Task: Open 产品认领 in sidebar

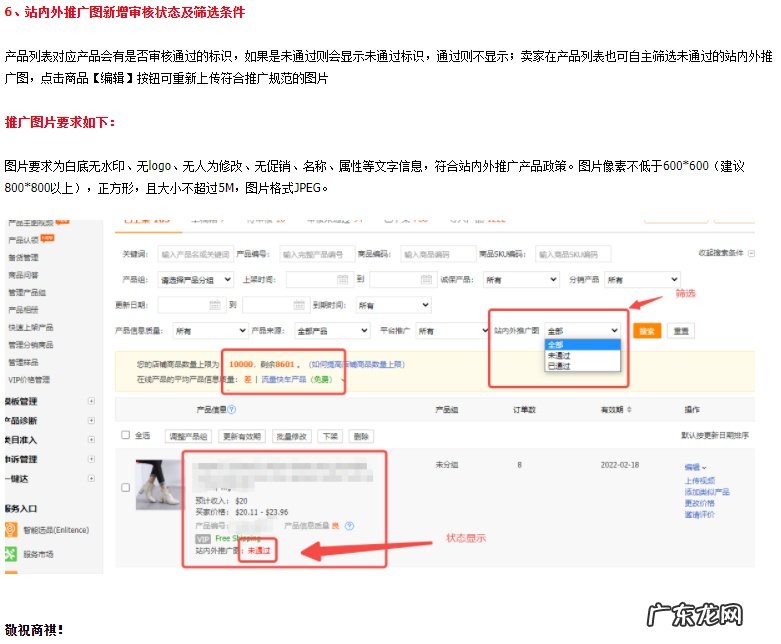Action: 23,240
